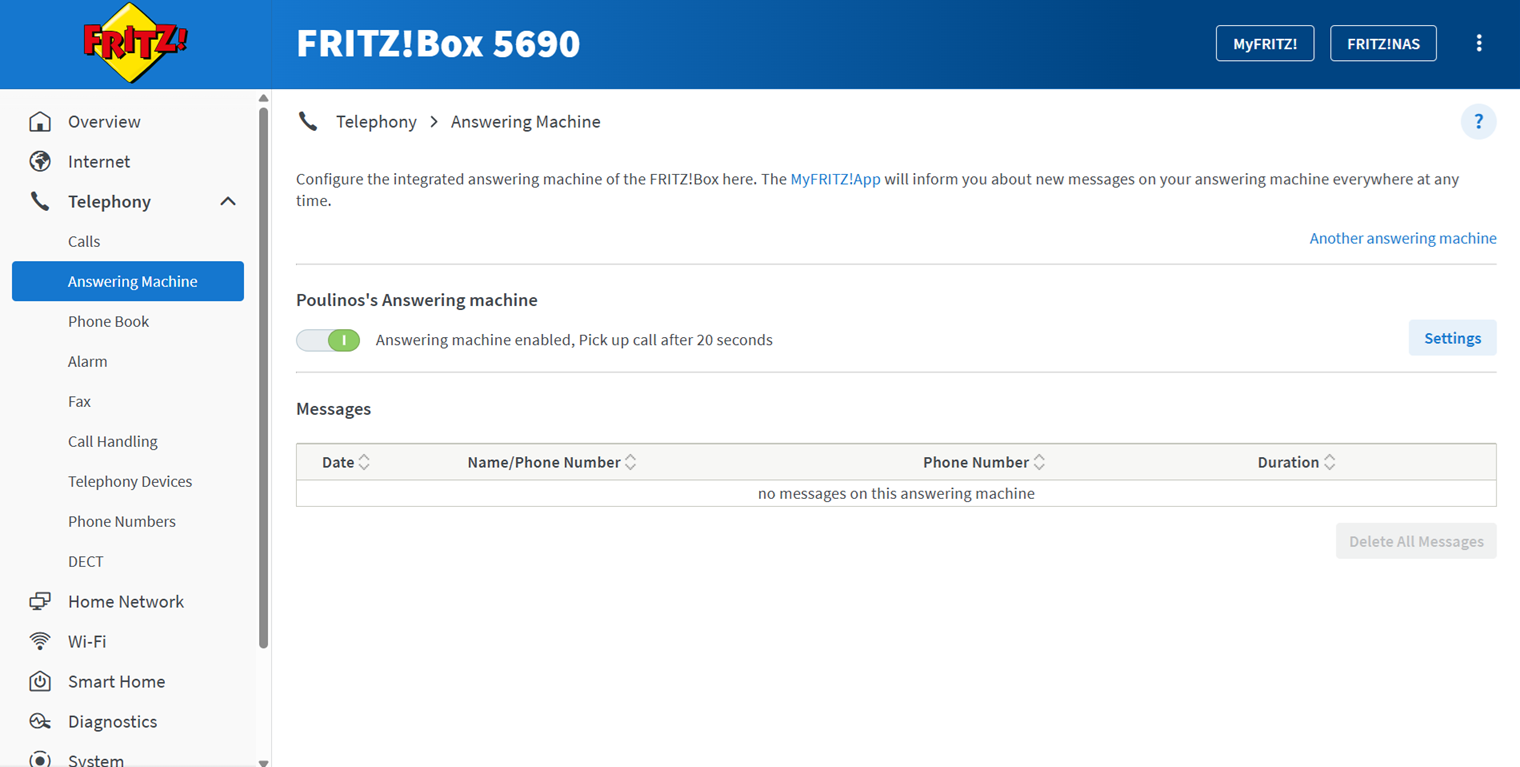Click the Diagnostics pulse icon
Viewport: 1520px width, 767px height.
pyautogui.click(x=40, y=722)
